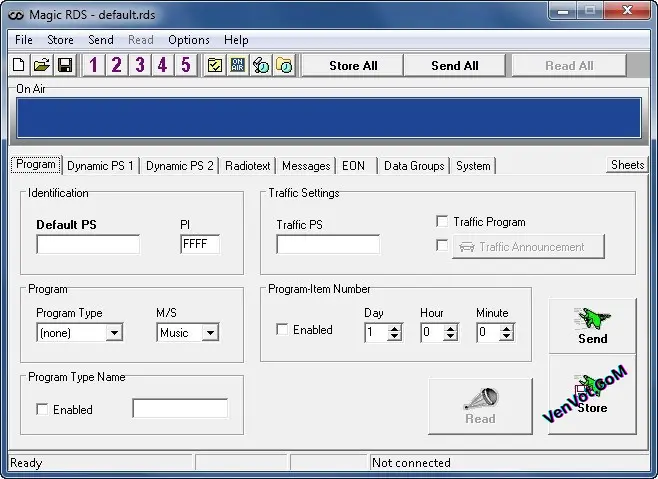The width and height of the screenshot is (658, 479).
Task: Click the New file toolbar icon
Action: [19, 65]
